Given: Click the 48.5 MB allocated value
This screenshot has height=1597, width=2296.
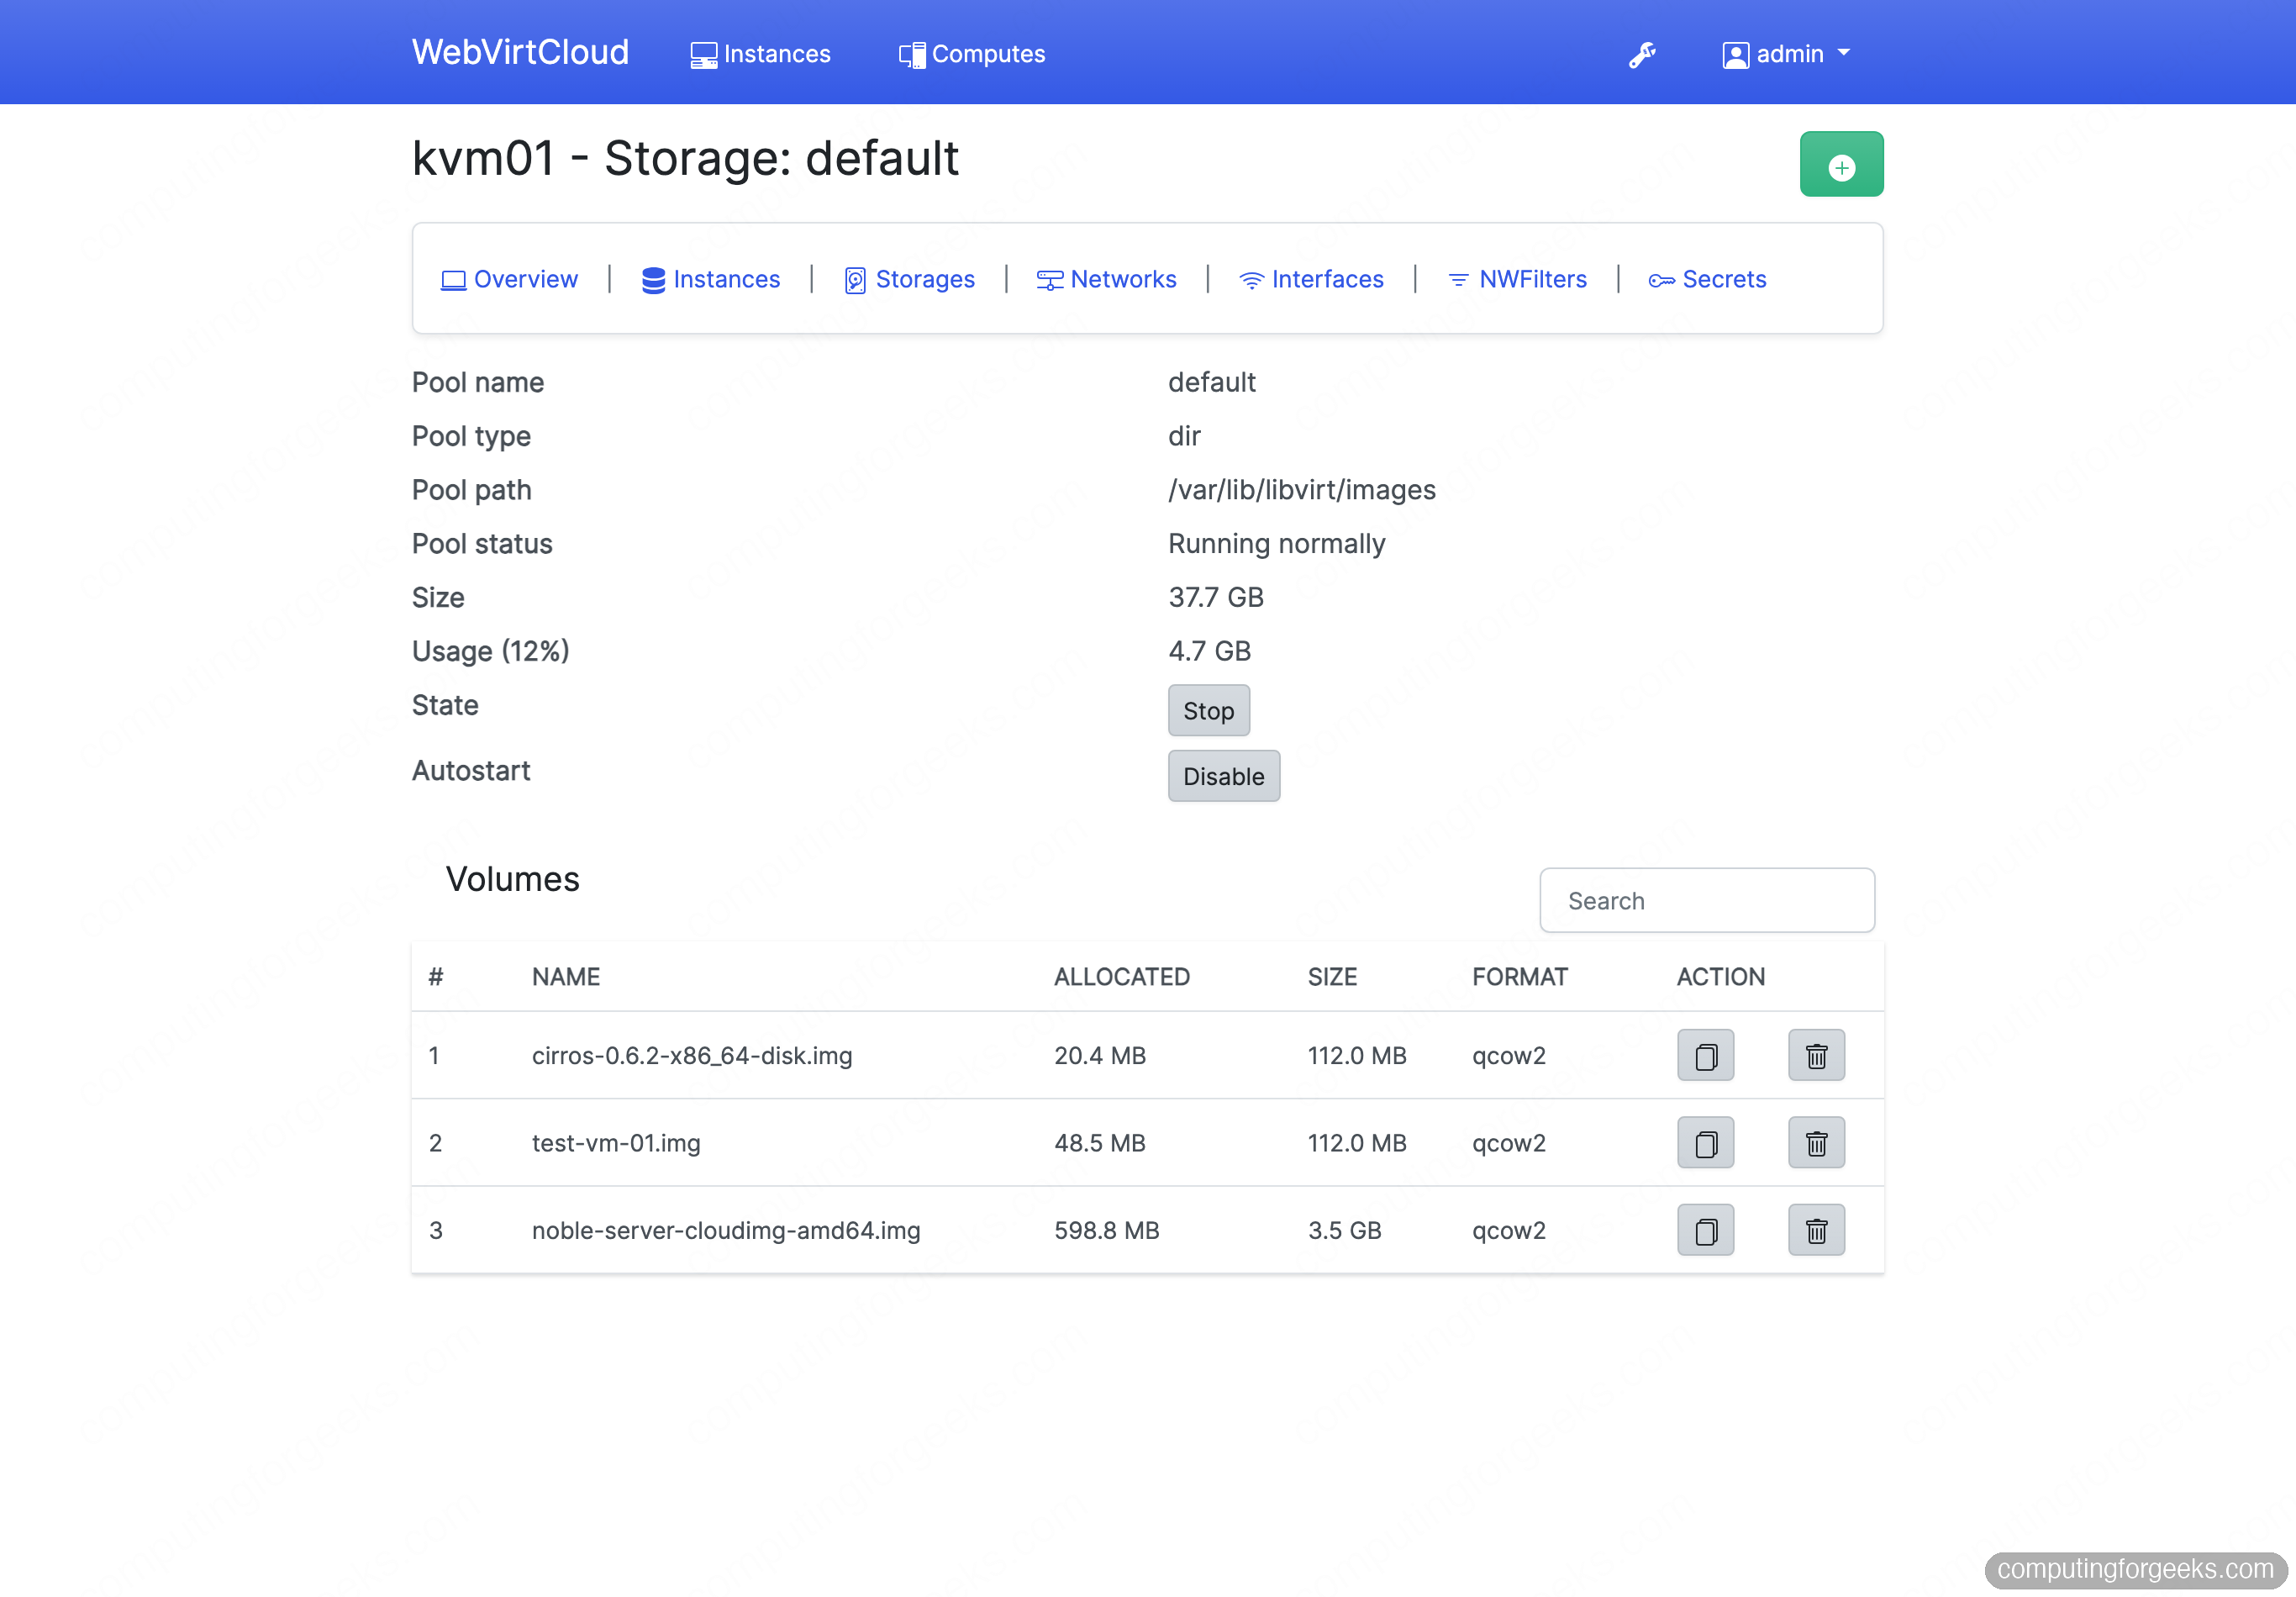Looking at the screenshot, I should (1099, 1142).
